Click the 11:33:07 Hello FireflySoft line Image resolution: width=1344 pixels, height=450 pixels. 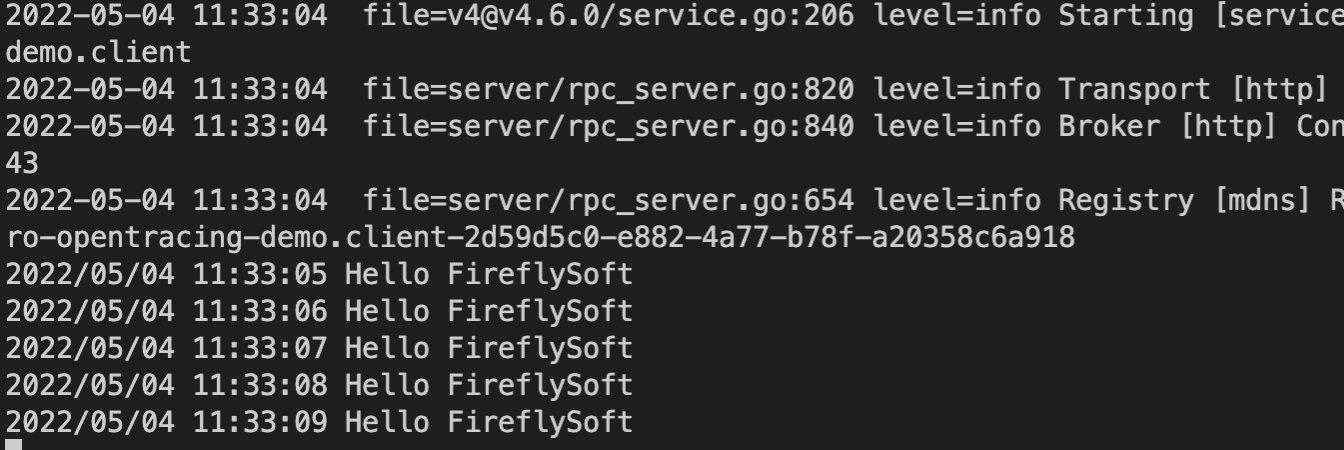(x=319, y=349)
